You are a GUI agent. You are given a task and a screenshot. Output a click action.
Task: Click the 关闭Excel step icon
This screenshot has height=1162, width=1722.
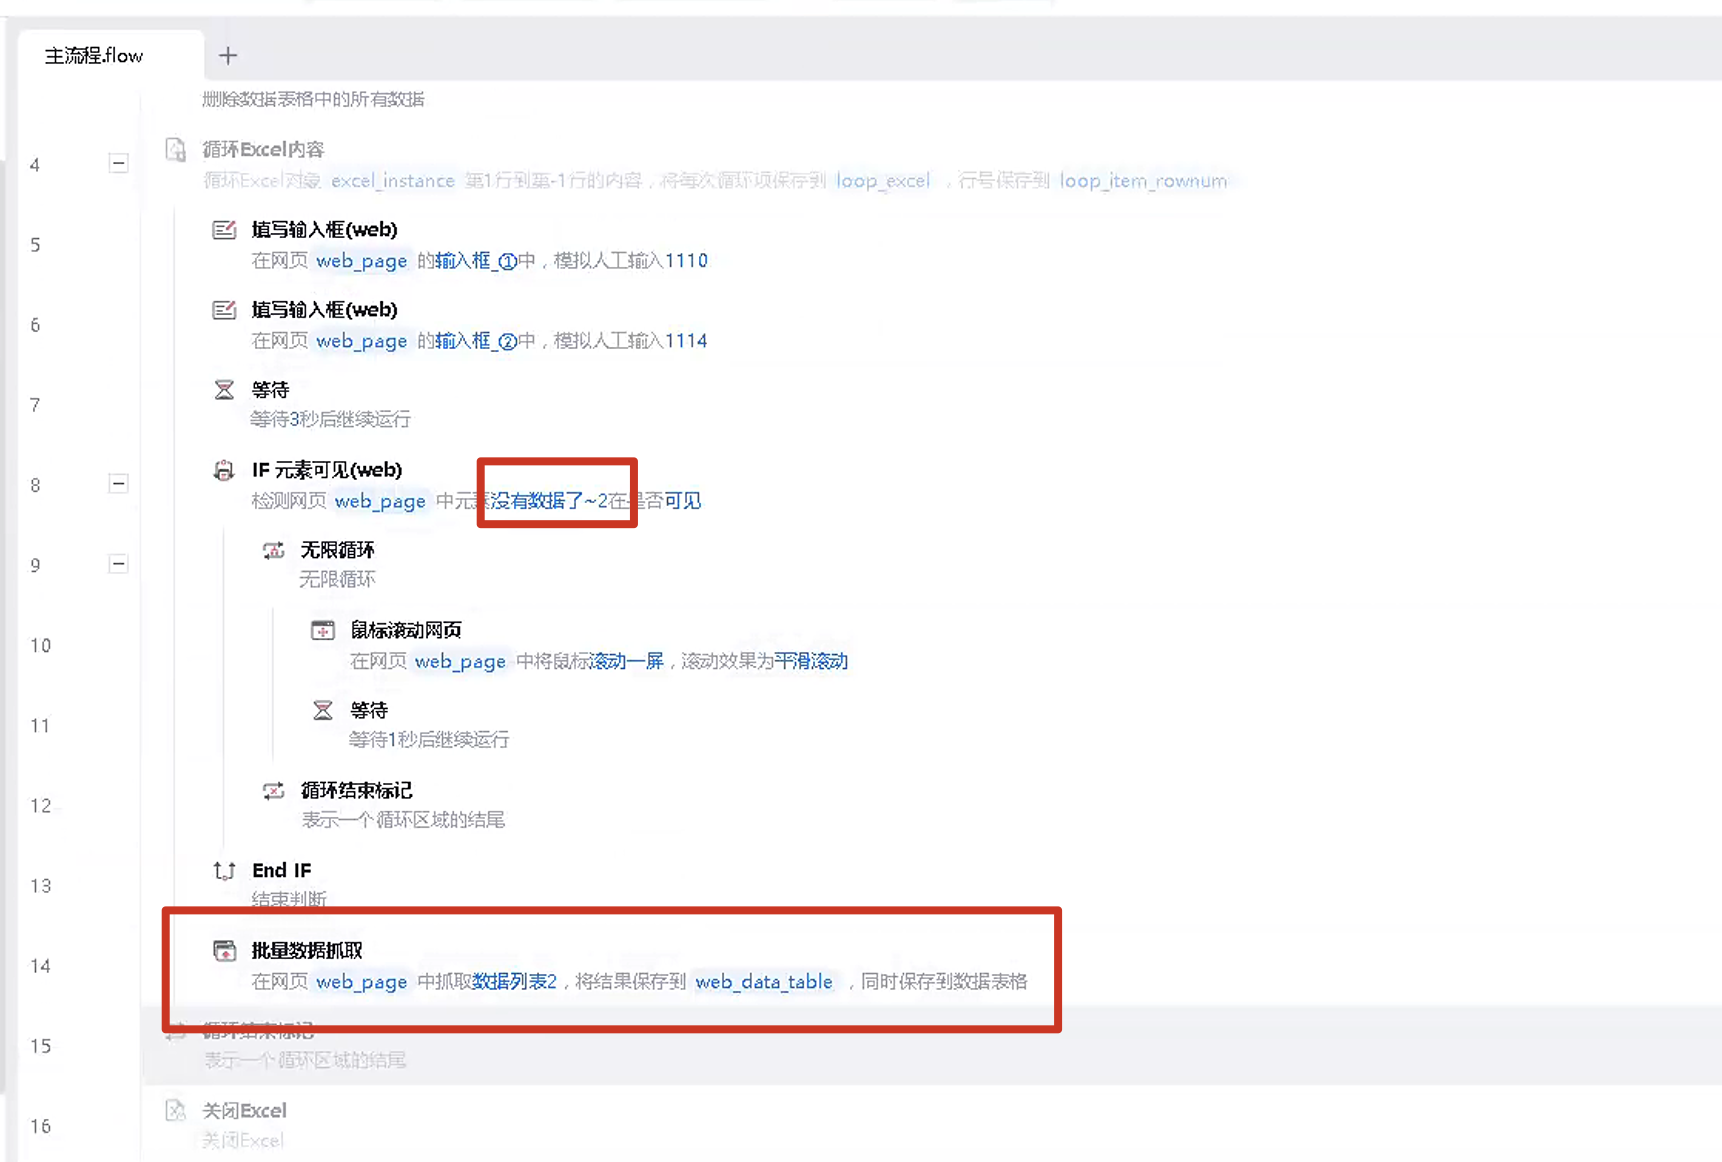point(176,1111)
